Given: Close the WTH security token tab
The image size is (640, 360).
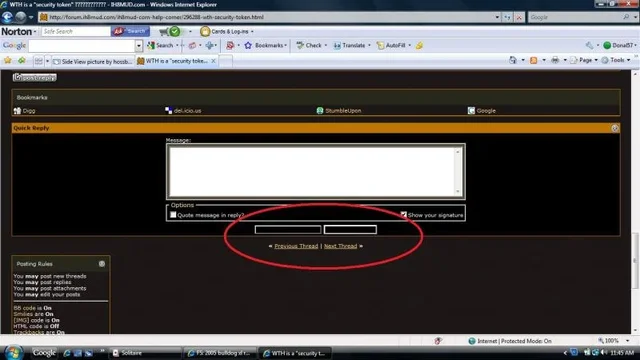Looking at the screenshot, I should click(213, 61).
